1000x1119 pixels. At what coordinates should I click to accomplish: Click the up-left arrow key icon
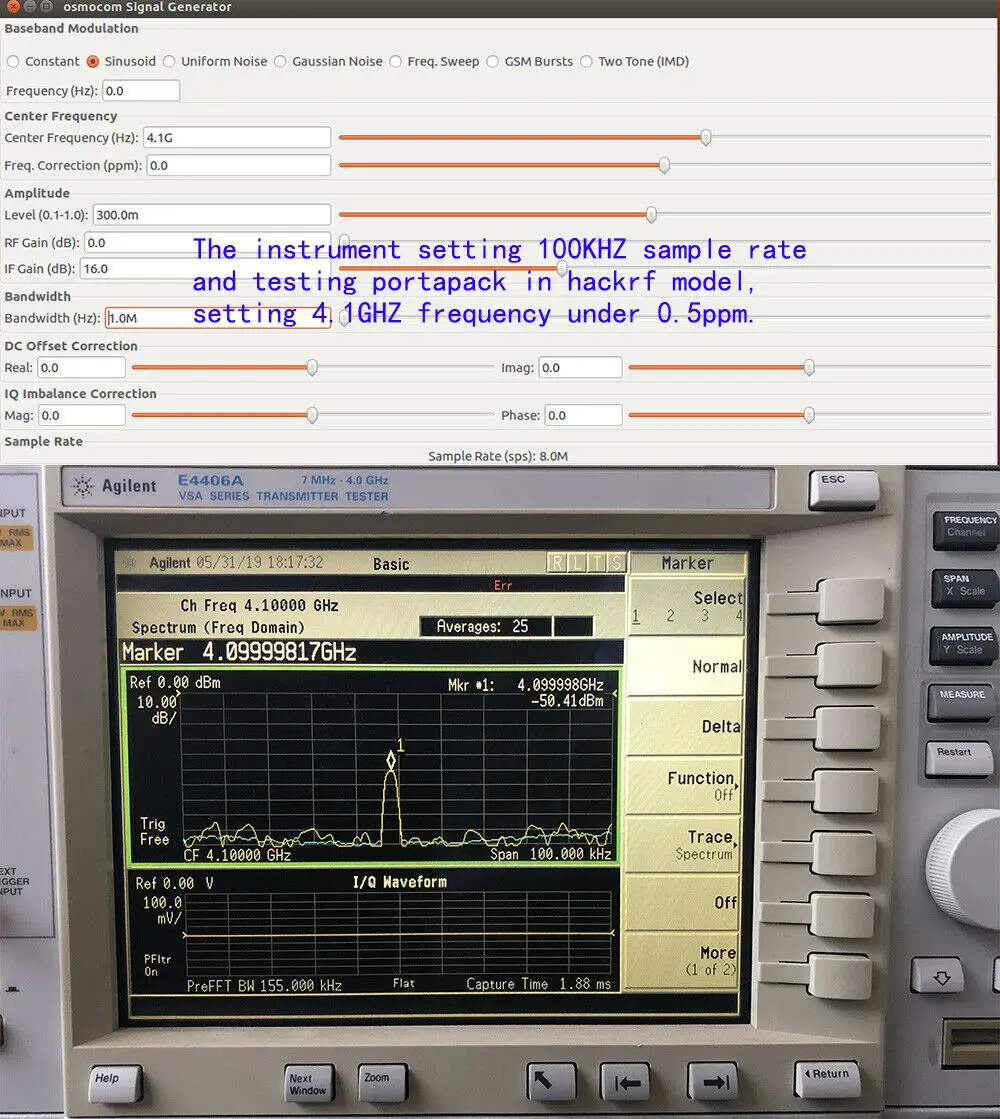[550, 1083]
